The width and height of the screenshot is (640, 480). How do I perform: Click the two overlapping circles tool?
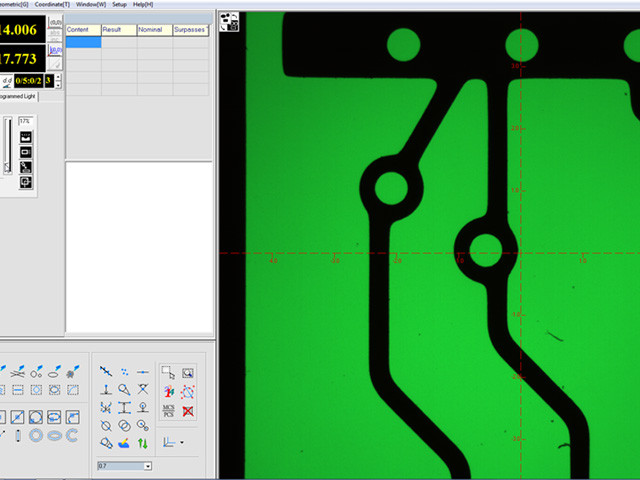[x=124, y=425]
